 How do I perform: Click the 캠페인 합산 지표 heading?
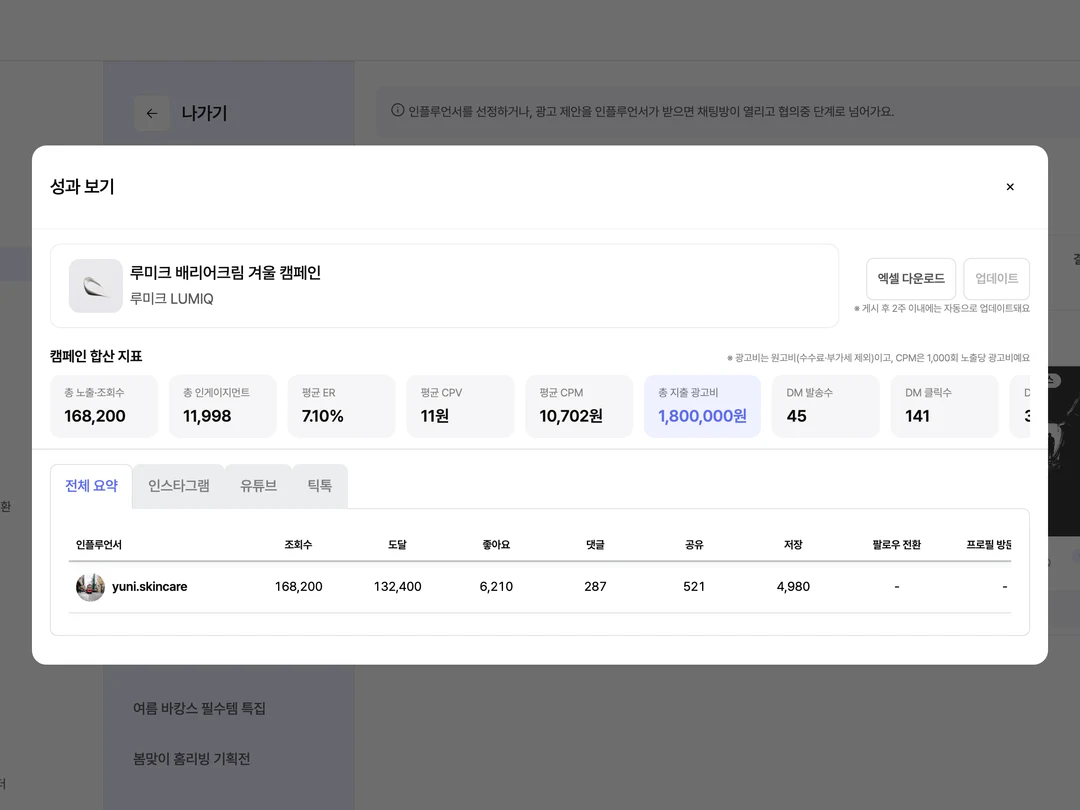(x=96, y=356)
